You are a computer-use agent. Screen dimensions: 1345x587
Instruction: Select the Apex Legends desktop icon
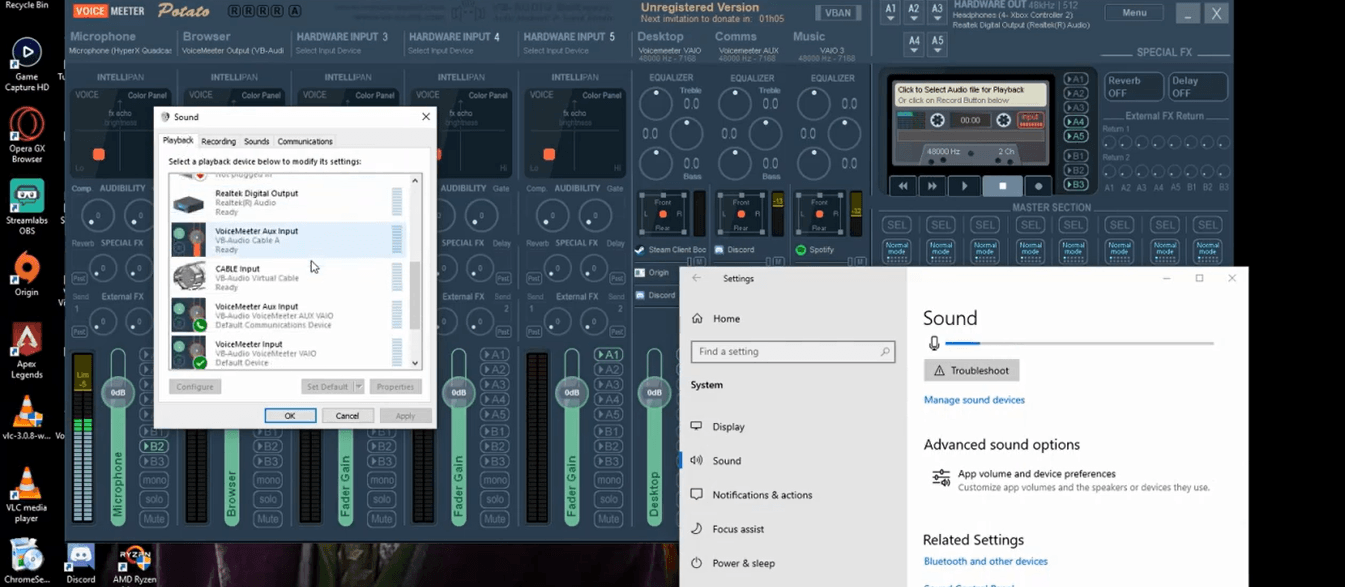point(27,339)
